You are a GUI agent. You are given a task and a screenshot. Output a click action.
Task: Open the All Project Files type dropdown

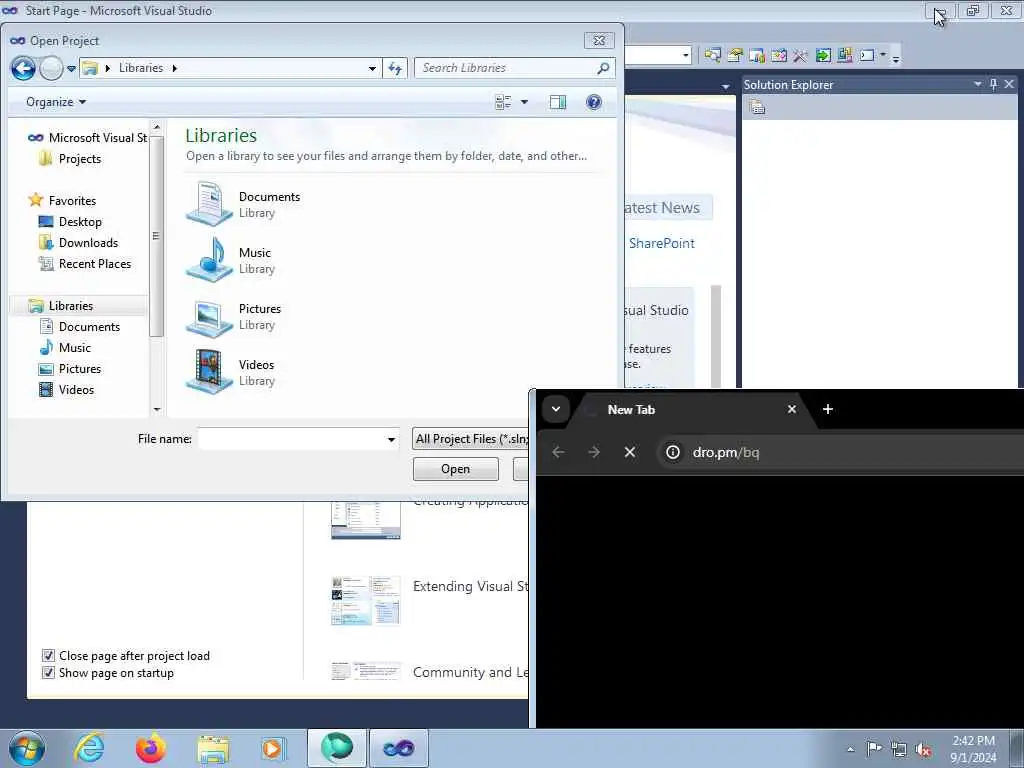pyautogui.click(x=470, y=439)
